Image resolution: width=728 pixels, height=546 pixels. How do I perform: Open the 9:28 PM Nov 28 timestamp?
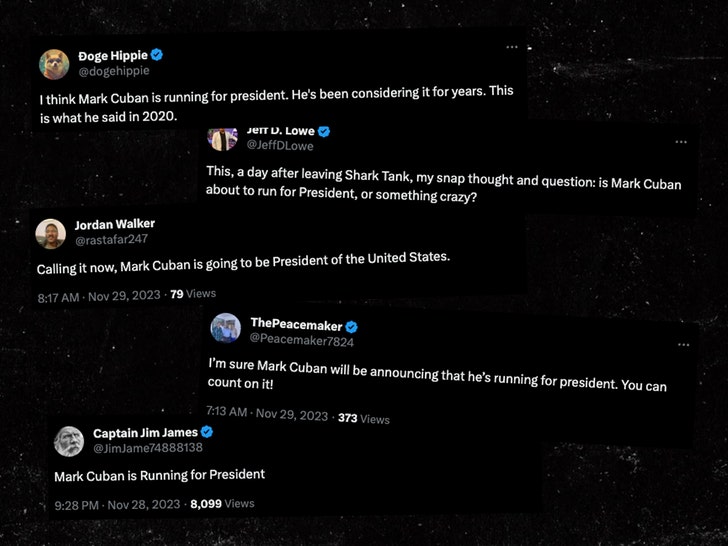tap(116, 504)
